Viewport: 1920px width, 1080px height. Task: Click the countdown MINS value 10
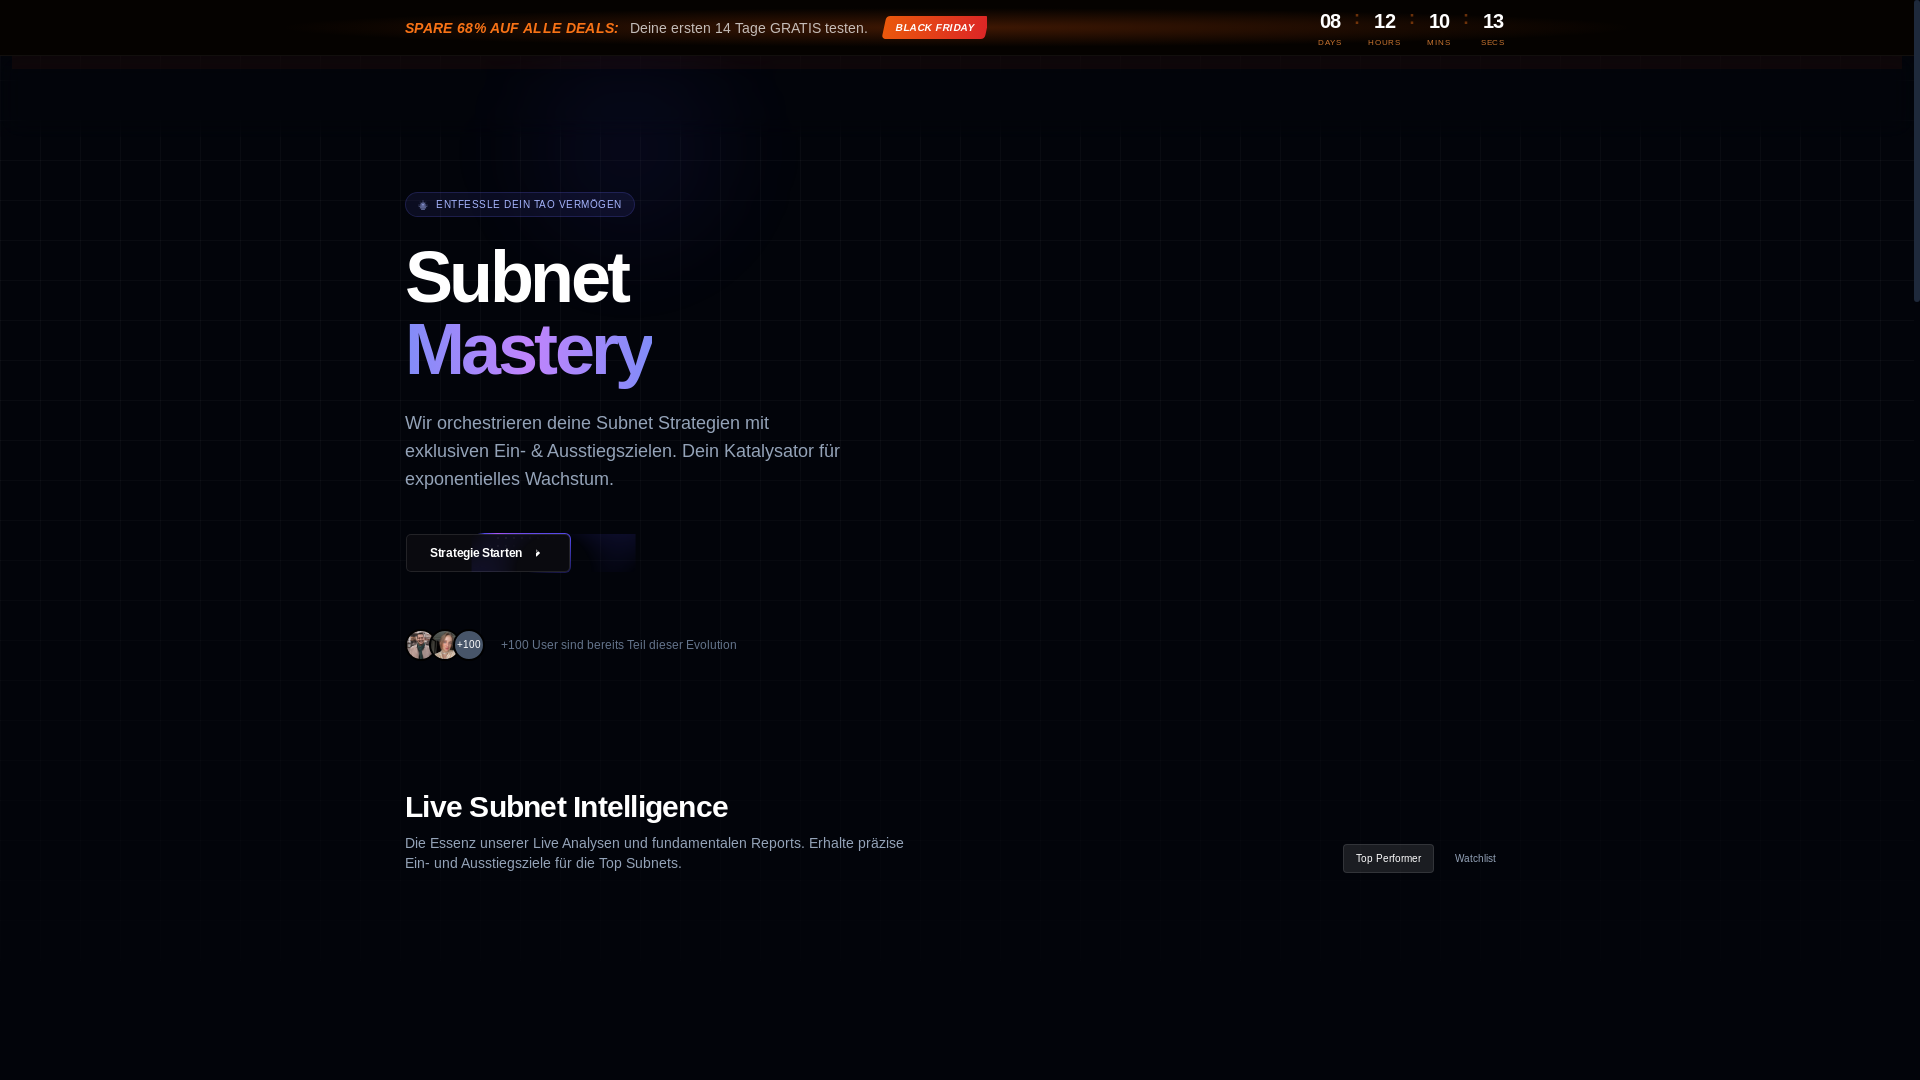(1439, 21)
